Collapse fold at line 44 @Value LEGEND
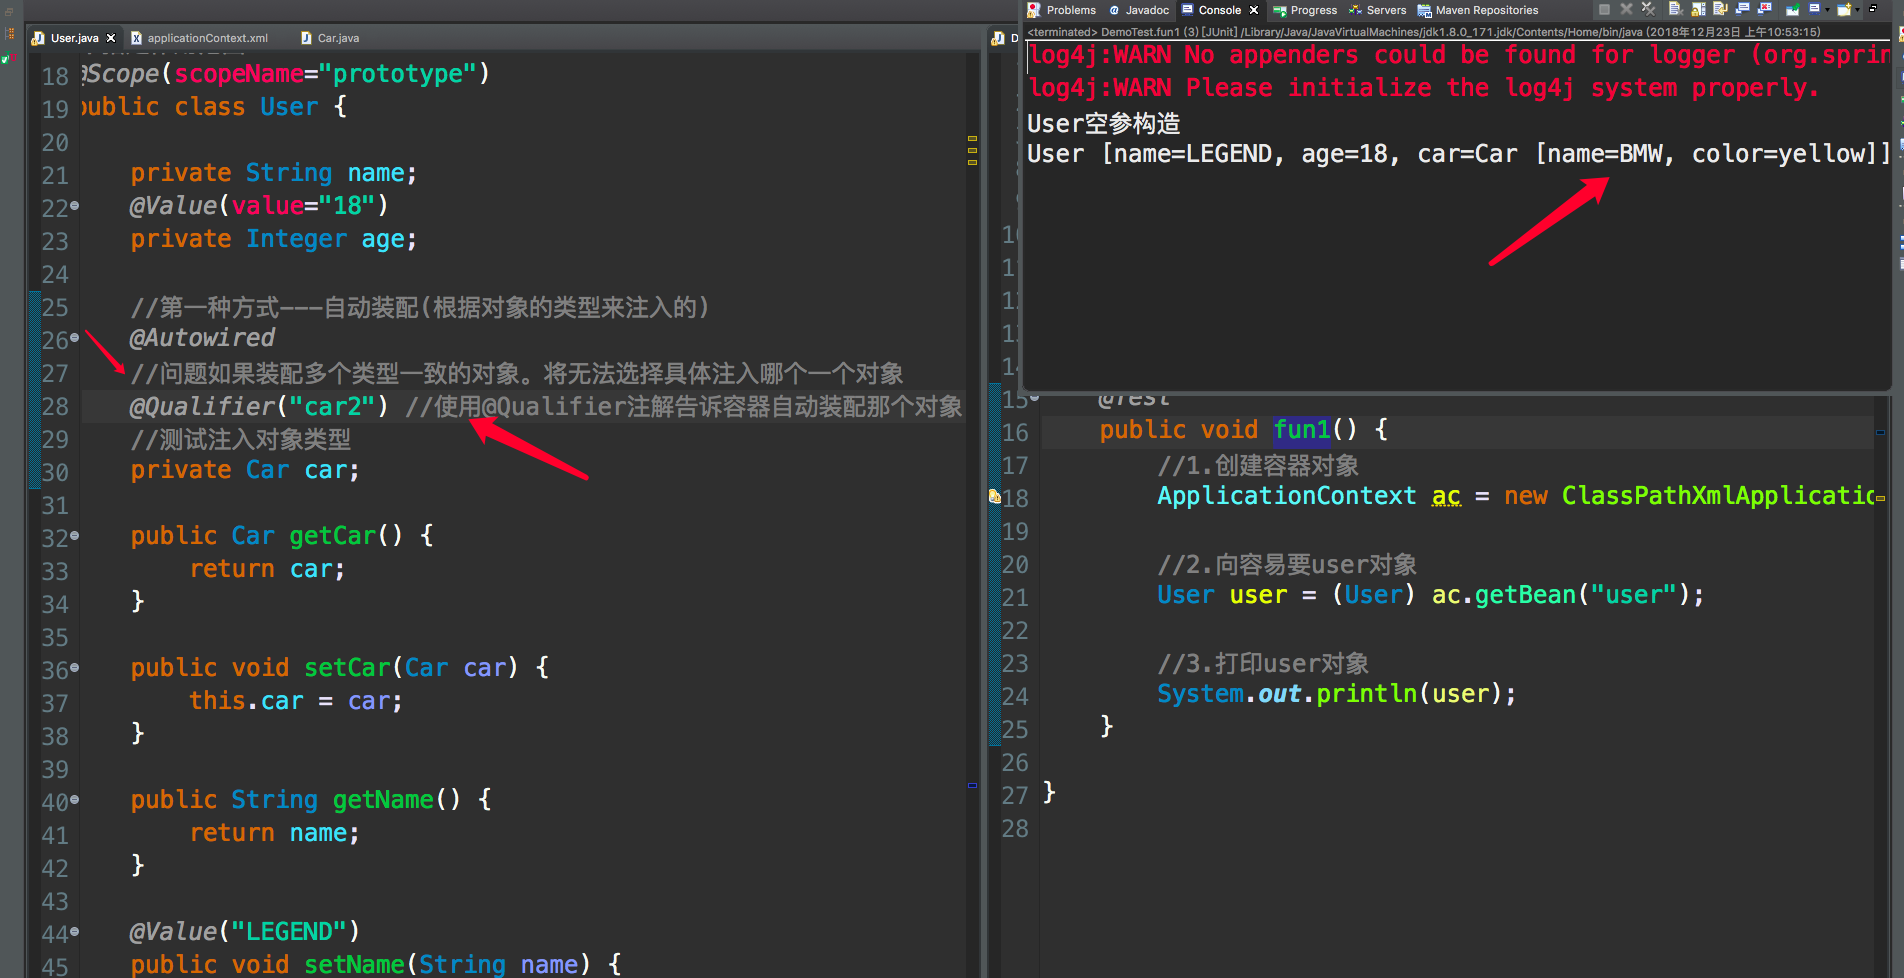This screenshot has height=978, width=1904. 74,932
